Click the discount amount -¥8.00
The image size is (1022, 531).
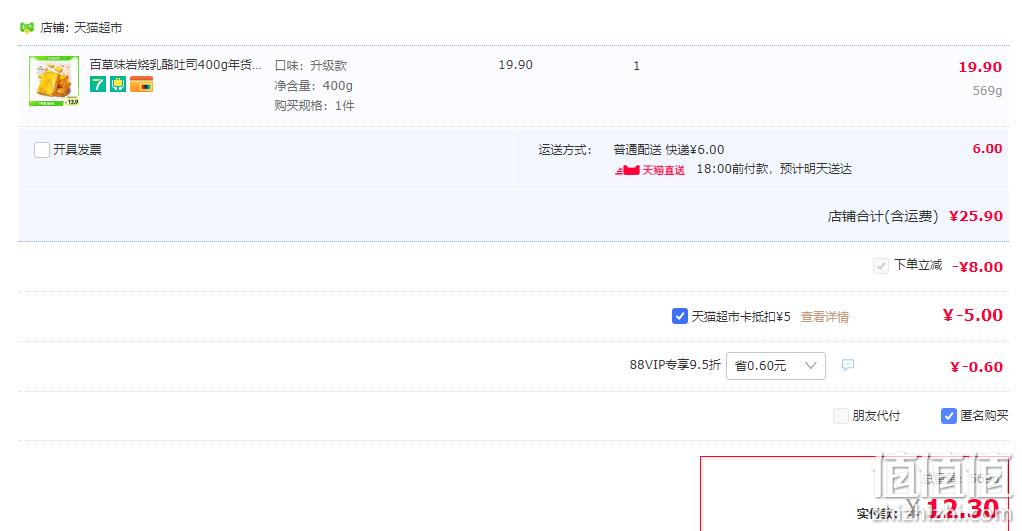pyautogui.click(x=977, y=266)
